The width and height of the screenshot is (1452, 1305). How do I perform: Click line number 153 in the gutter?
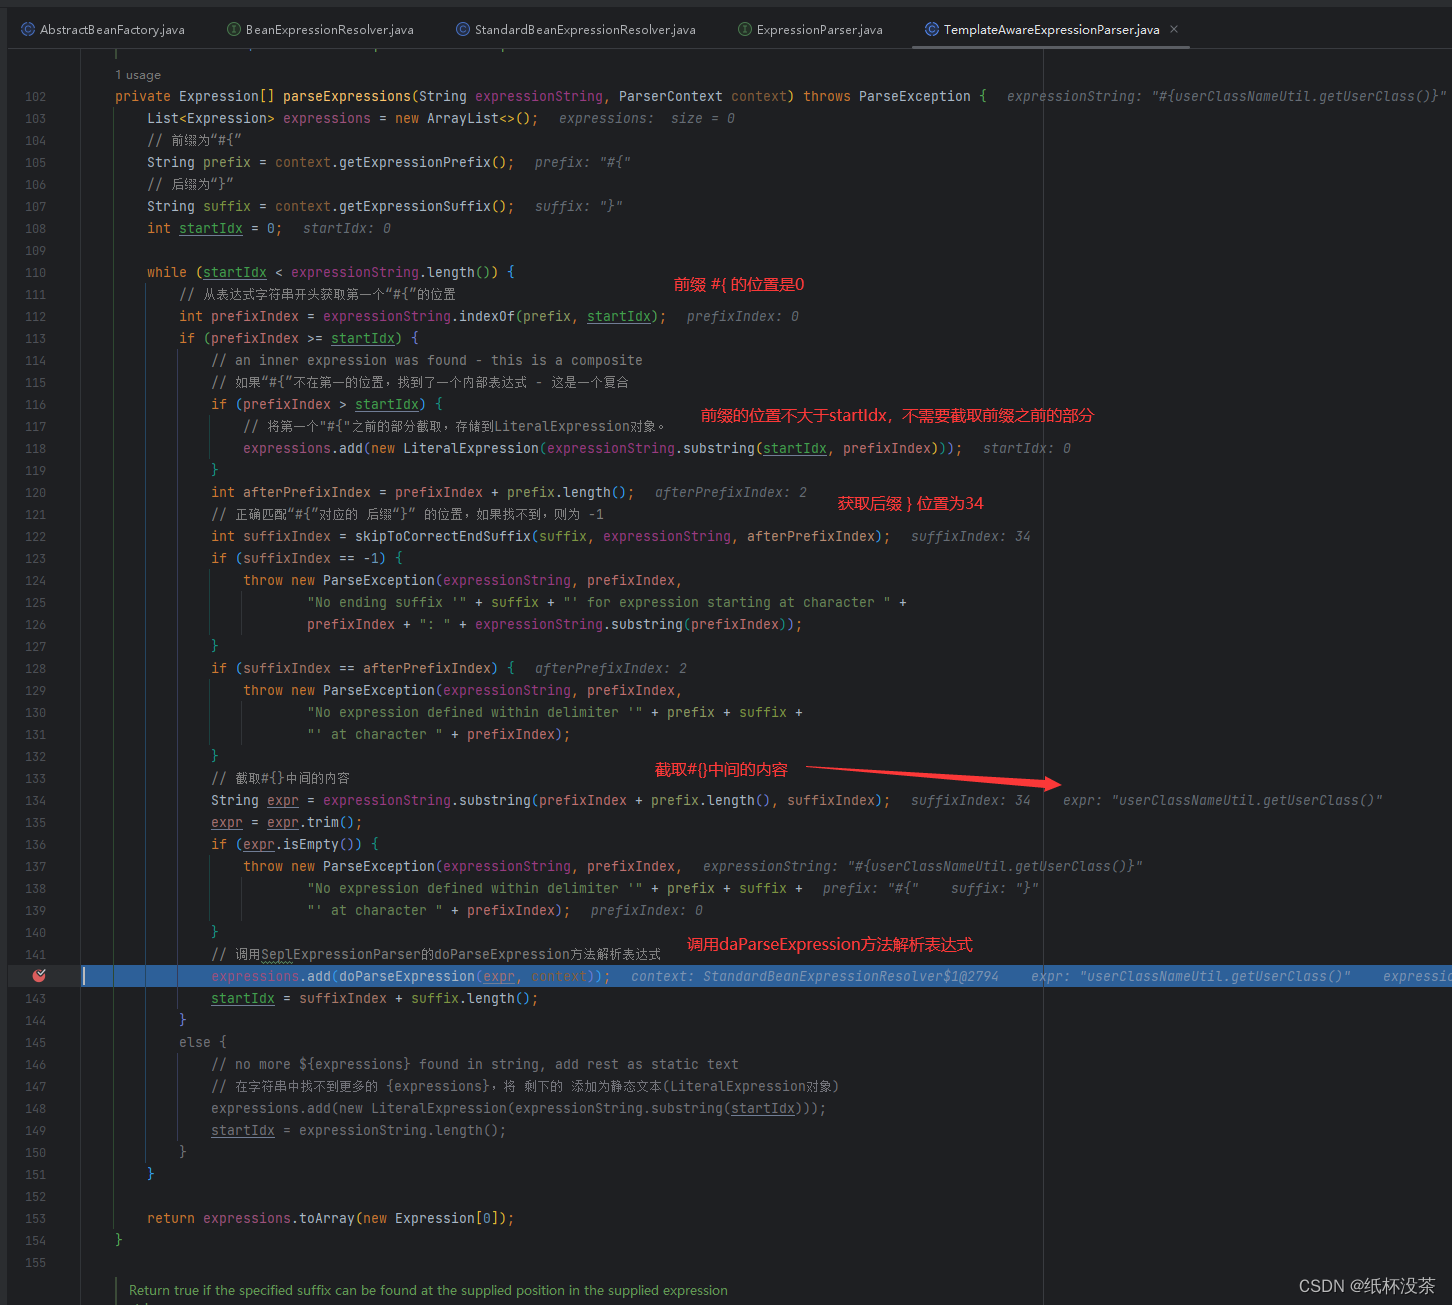pos(35,1219)
